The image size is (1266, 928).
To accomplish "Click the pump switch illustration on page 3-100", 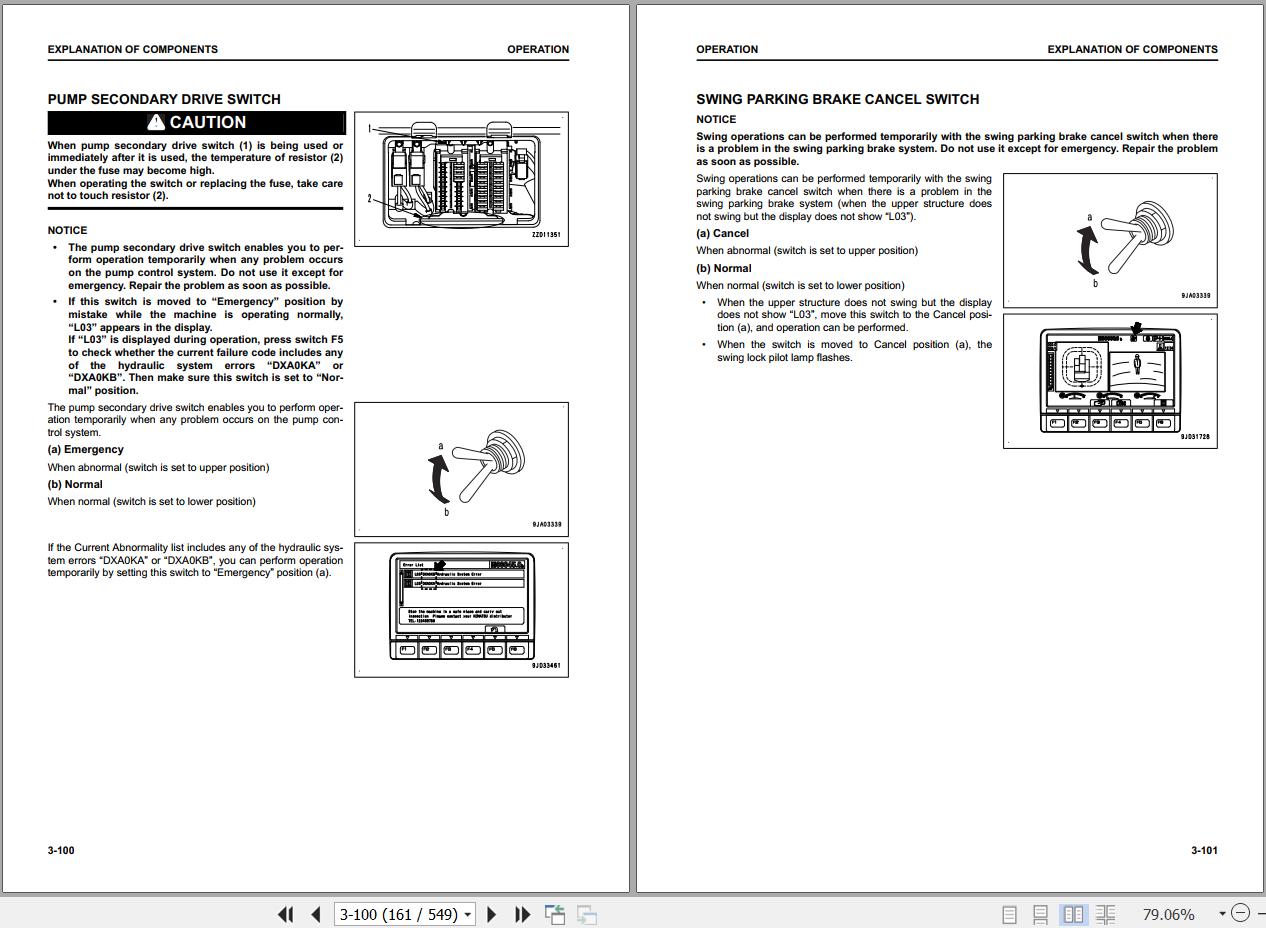I will pos(461,469).
